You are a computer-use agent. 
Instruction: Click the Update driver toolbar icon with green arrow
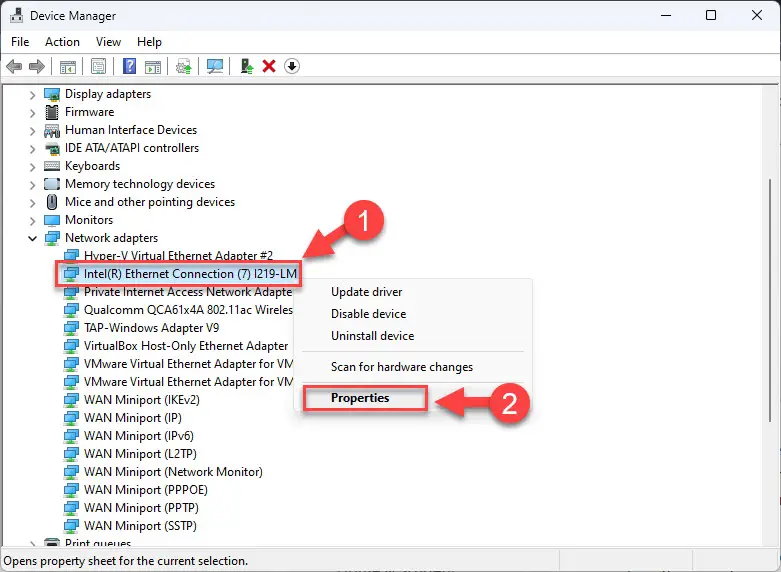click(247, 66)
